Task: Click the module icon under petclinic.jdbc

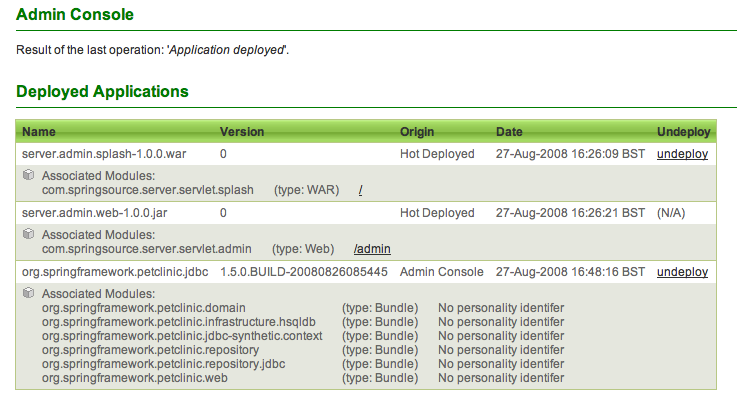Action: point(29,293)
